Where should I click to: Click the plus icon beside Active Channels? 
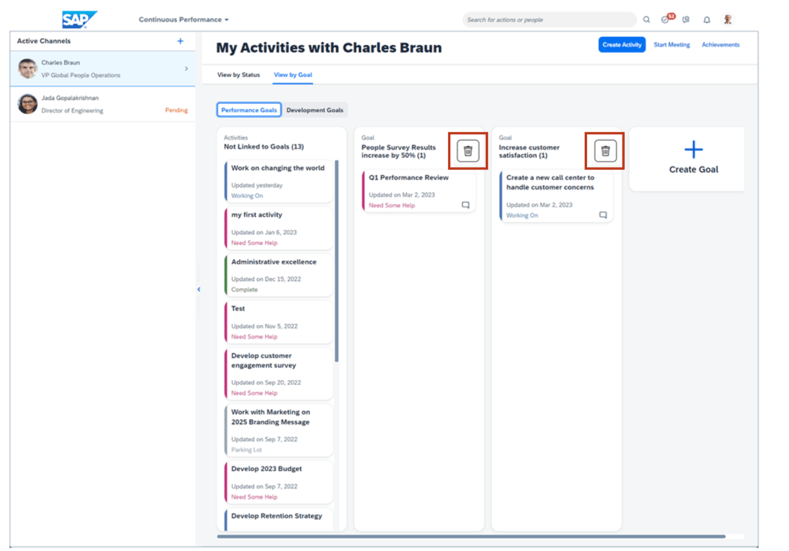[x=180, y=41]
